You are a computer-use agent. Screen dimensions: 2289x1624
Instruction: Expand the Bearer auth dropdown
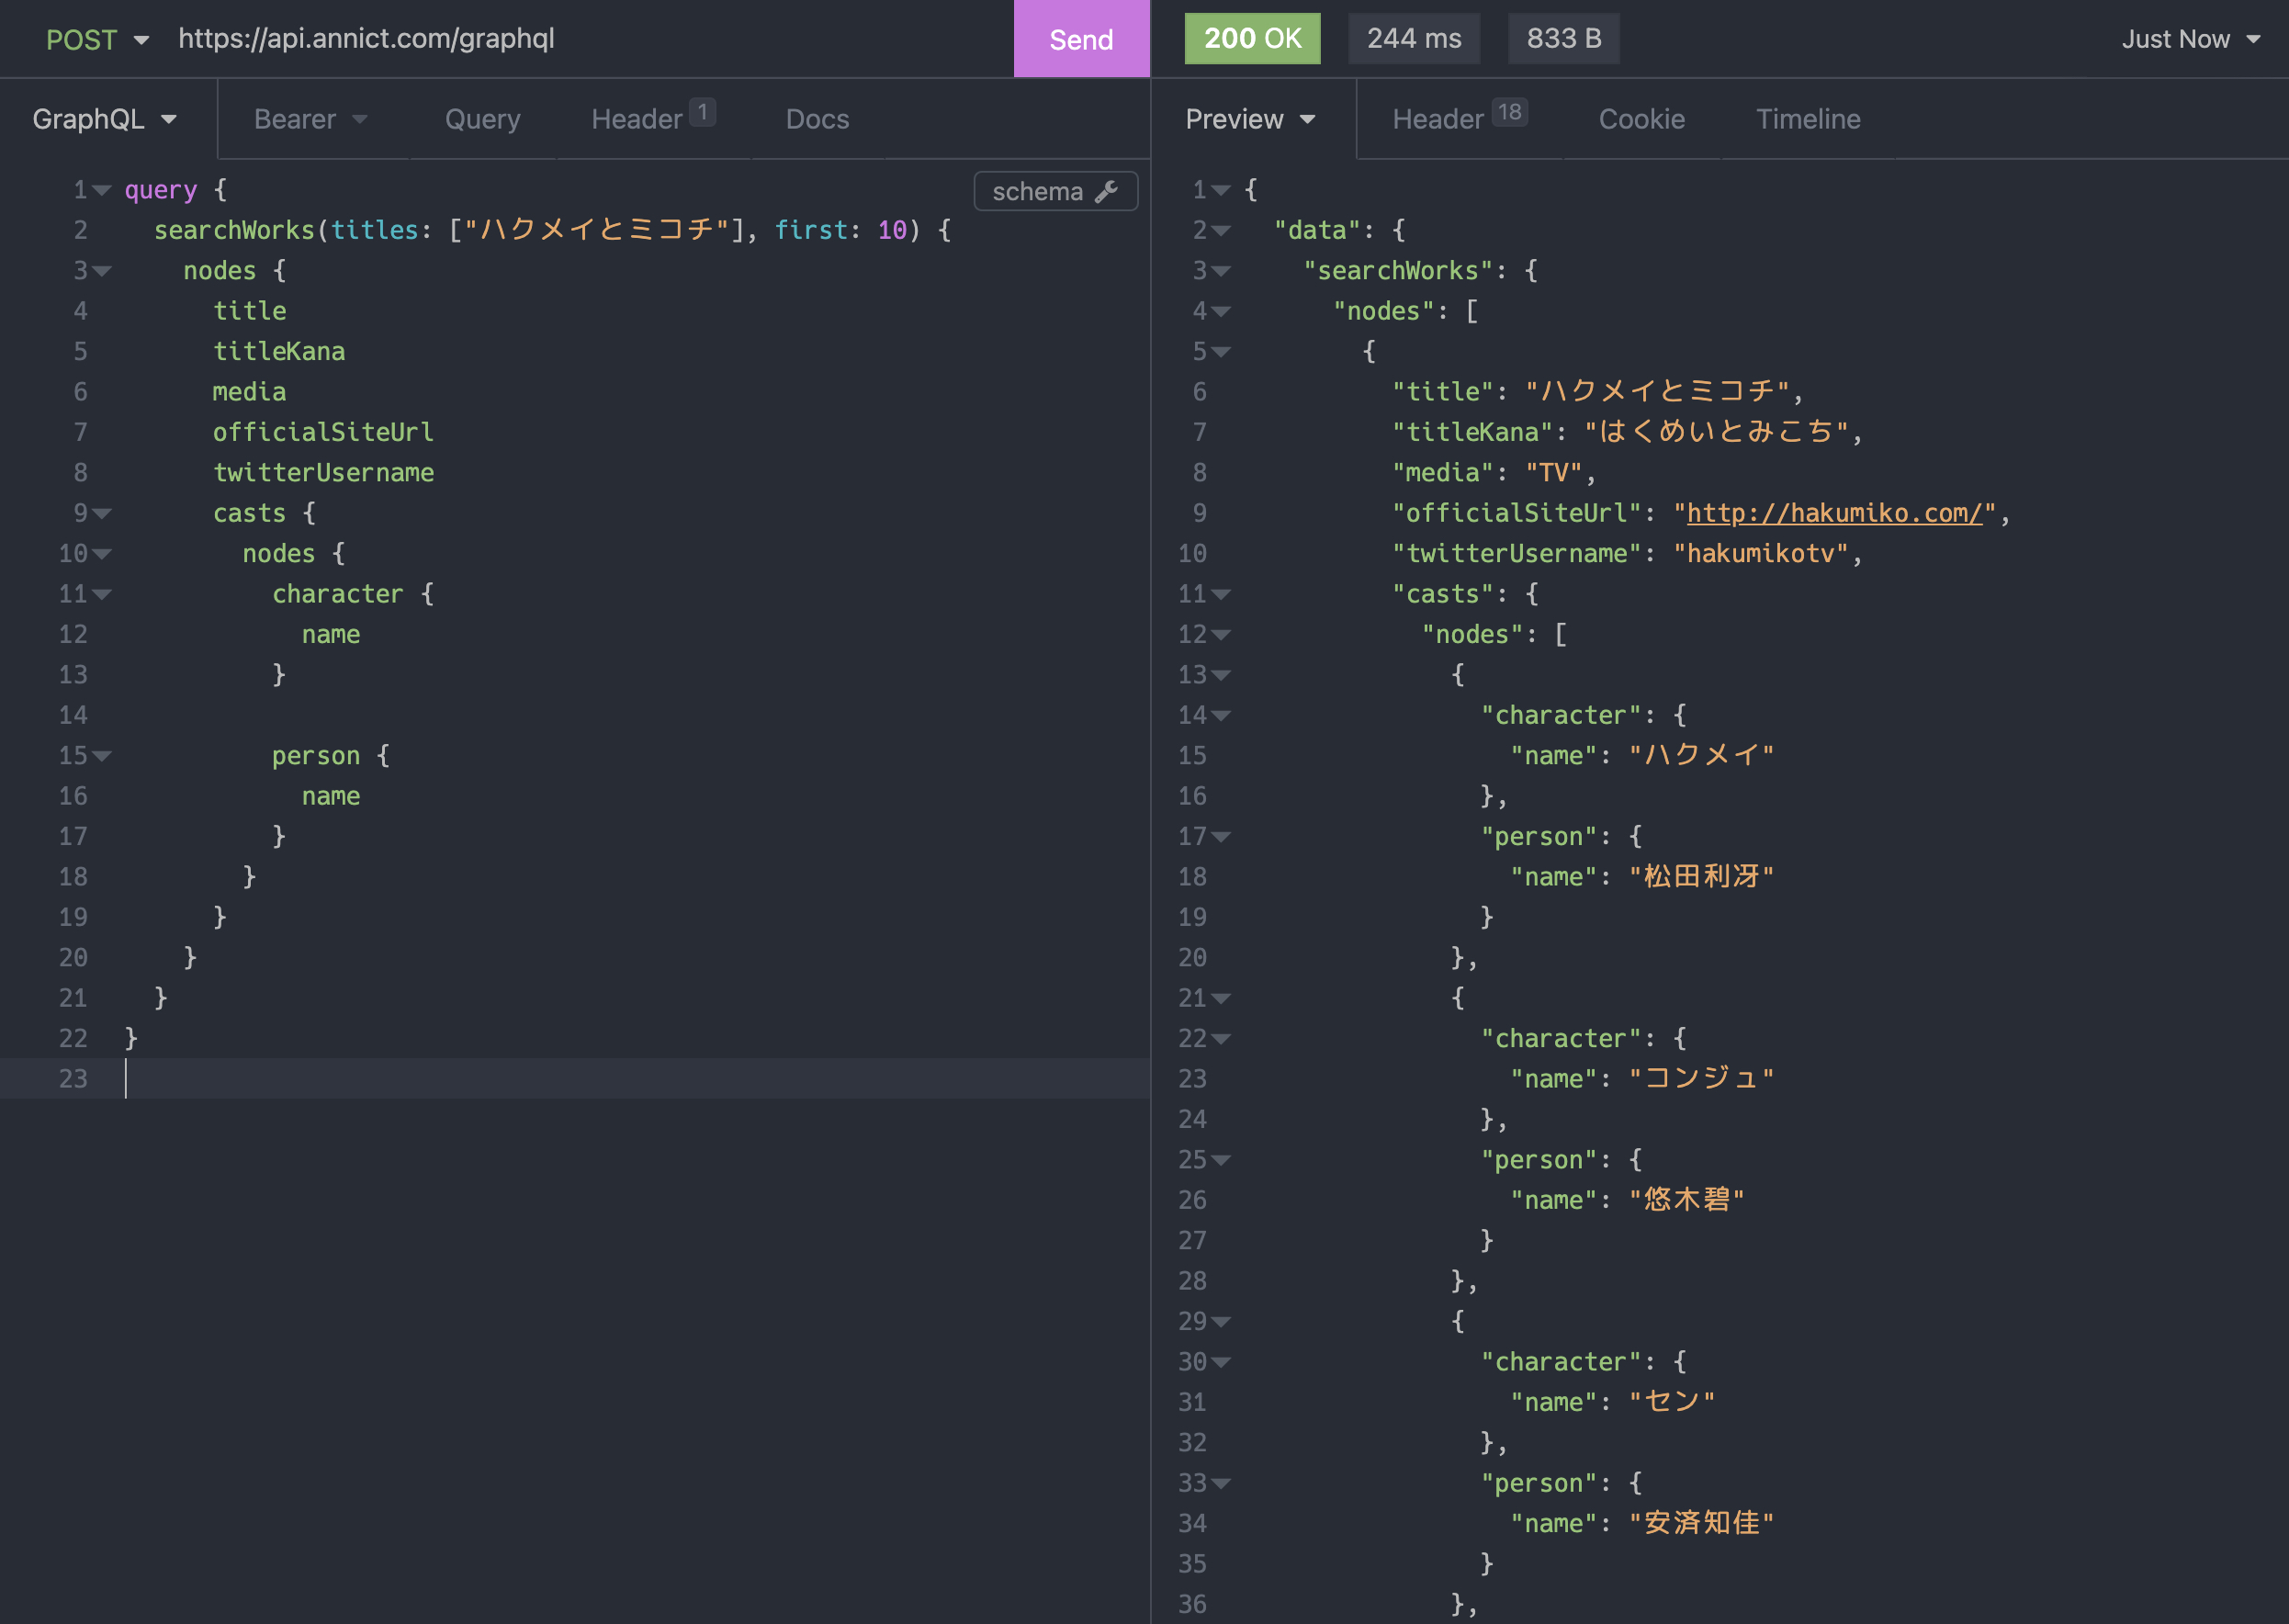[x=309, y=118]
